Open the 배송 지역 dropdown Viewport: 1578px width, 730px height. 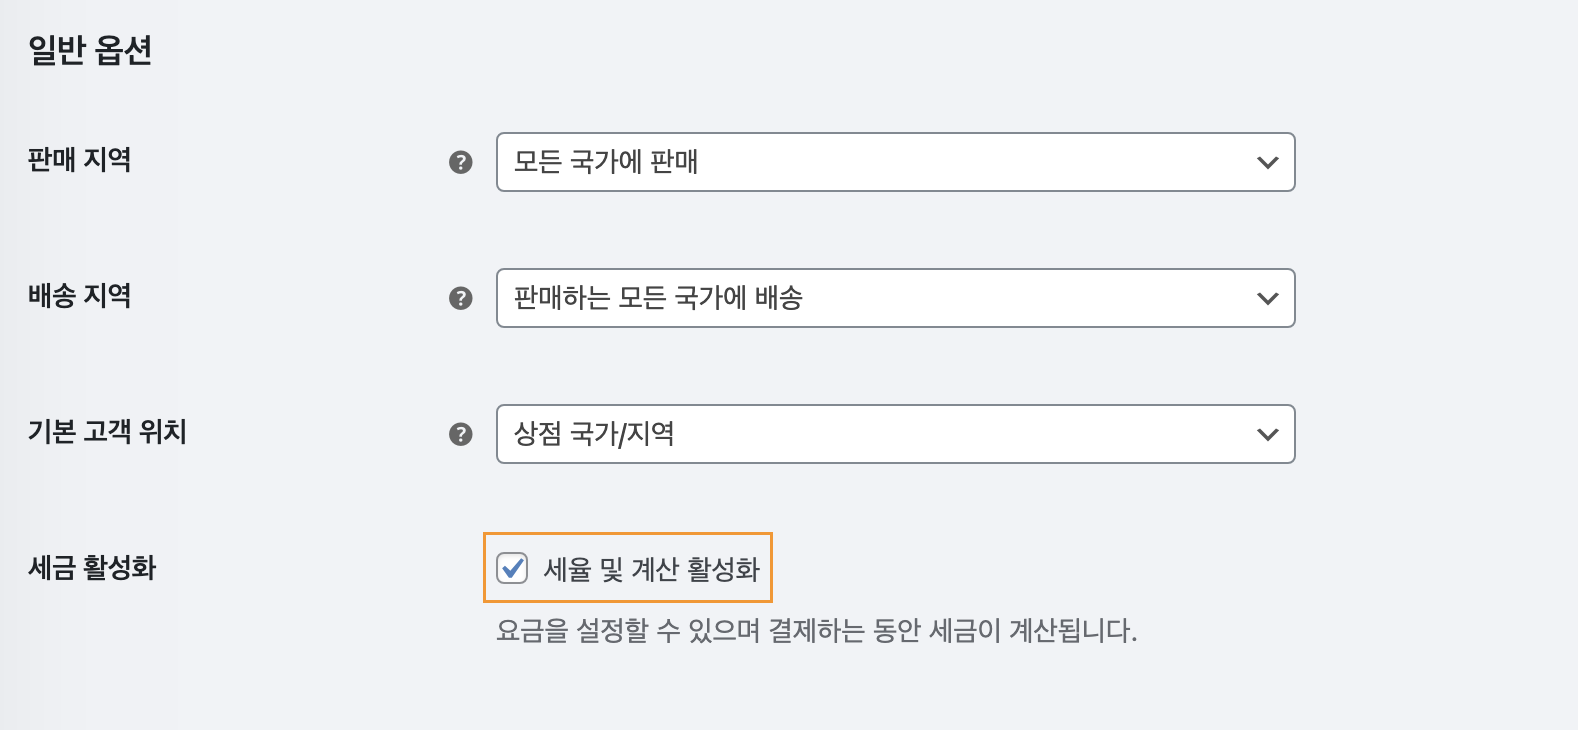click(896, 298)
